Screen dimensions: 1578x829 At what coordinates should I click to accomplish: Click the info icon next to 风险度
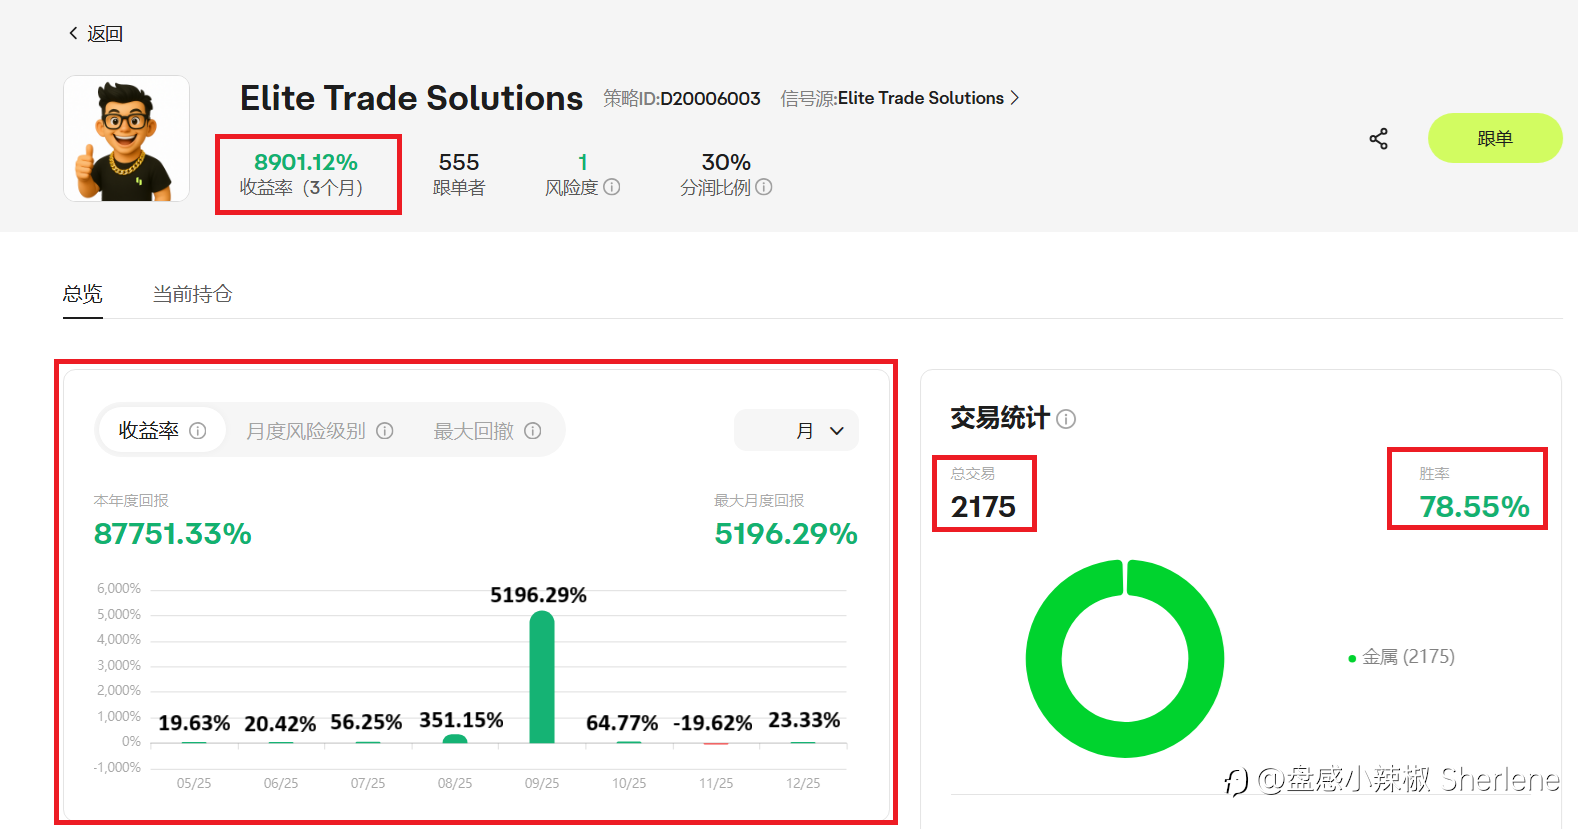coord(612,187)
